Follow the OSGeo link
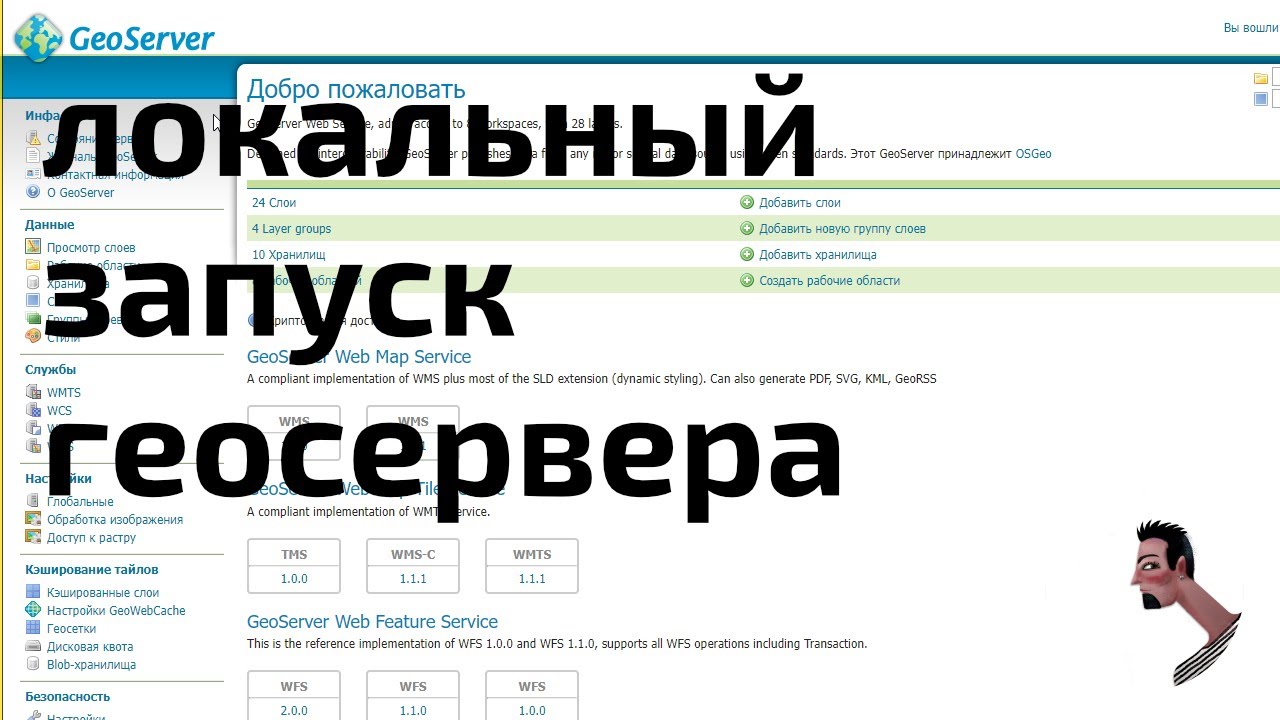Viewport: 1280px width, 720px height. 1033,154
